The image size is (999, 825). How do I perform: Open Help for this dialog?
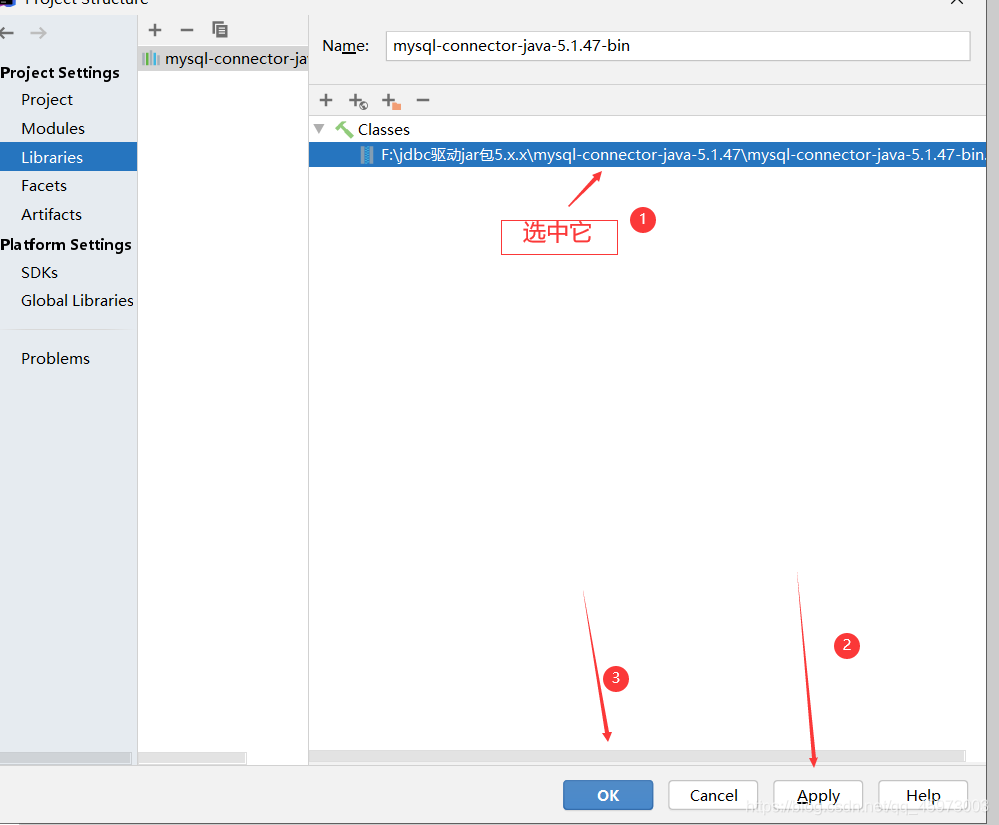pyautogui.click(x=923, y=795)
